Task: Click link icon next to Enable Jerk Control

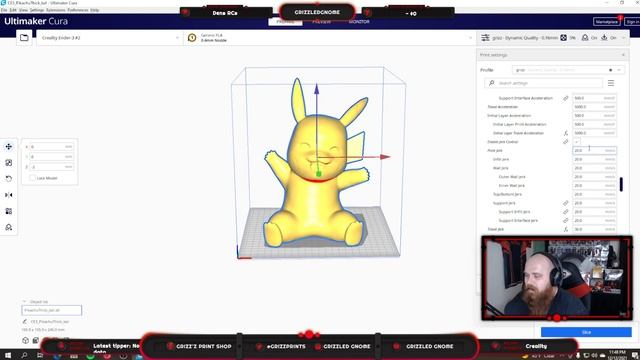Action: tap(566, 142)
